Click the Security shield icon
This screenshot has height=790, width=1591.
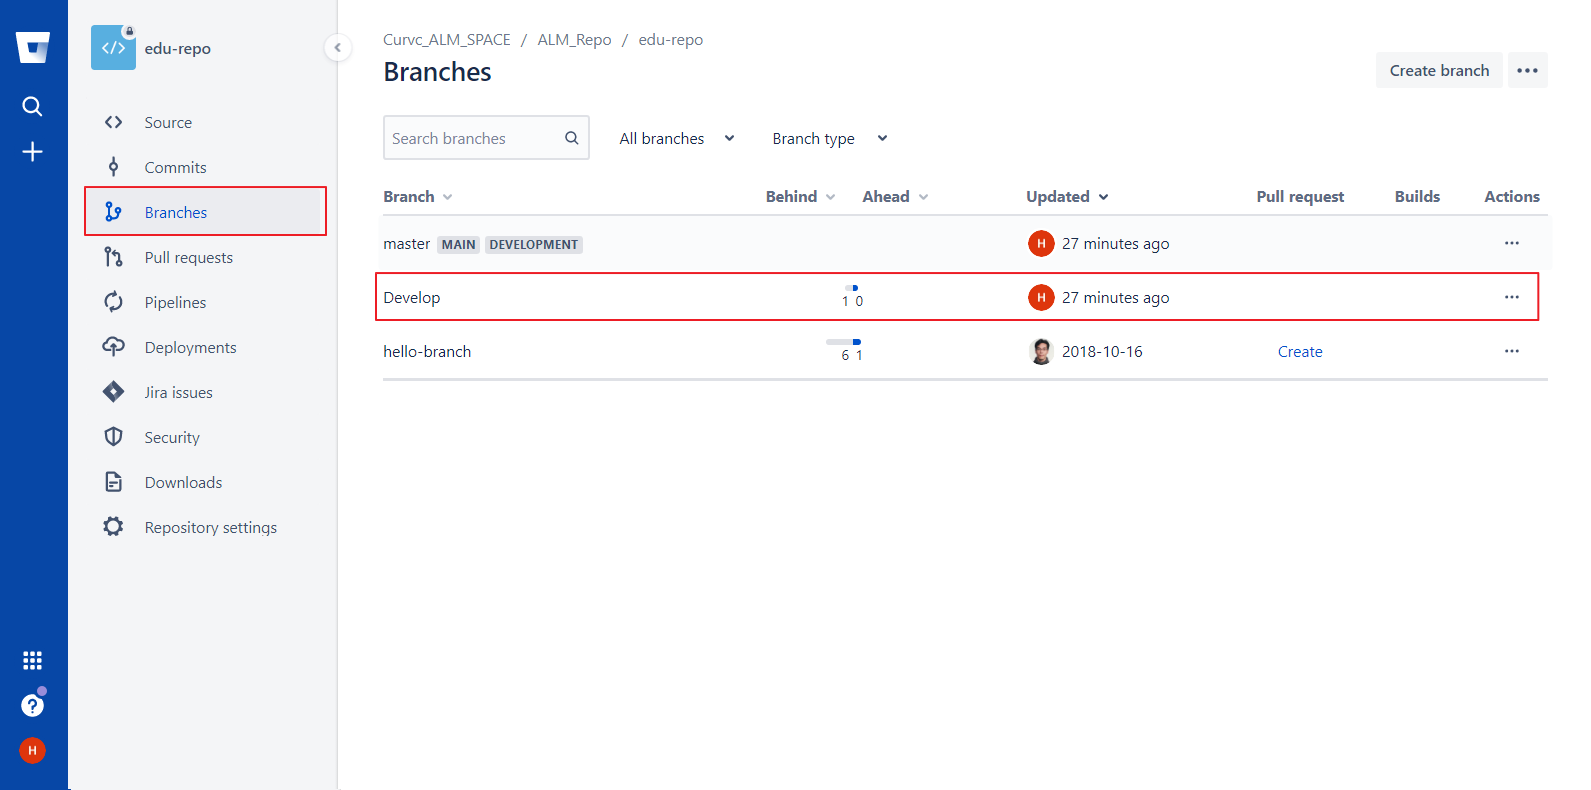pyautogui.click(x=113, y=437)
